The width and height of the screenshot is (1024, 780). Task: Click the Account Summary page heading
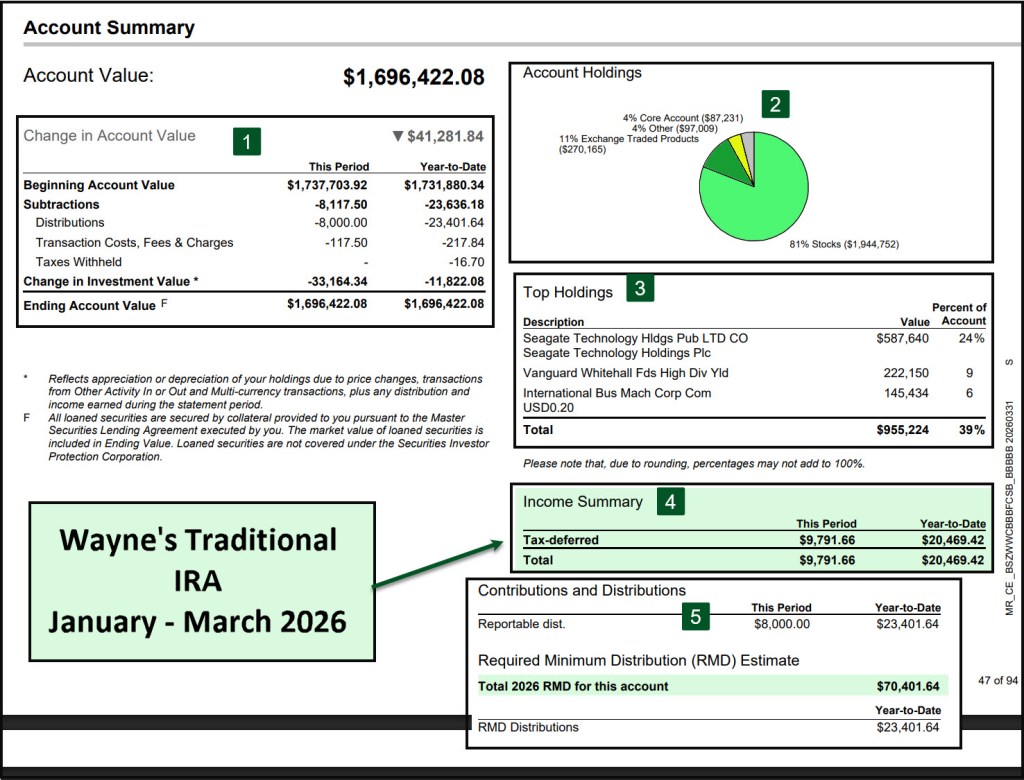(x=109, y=28)
